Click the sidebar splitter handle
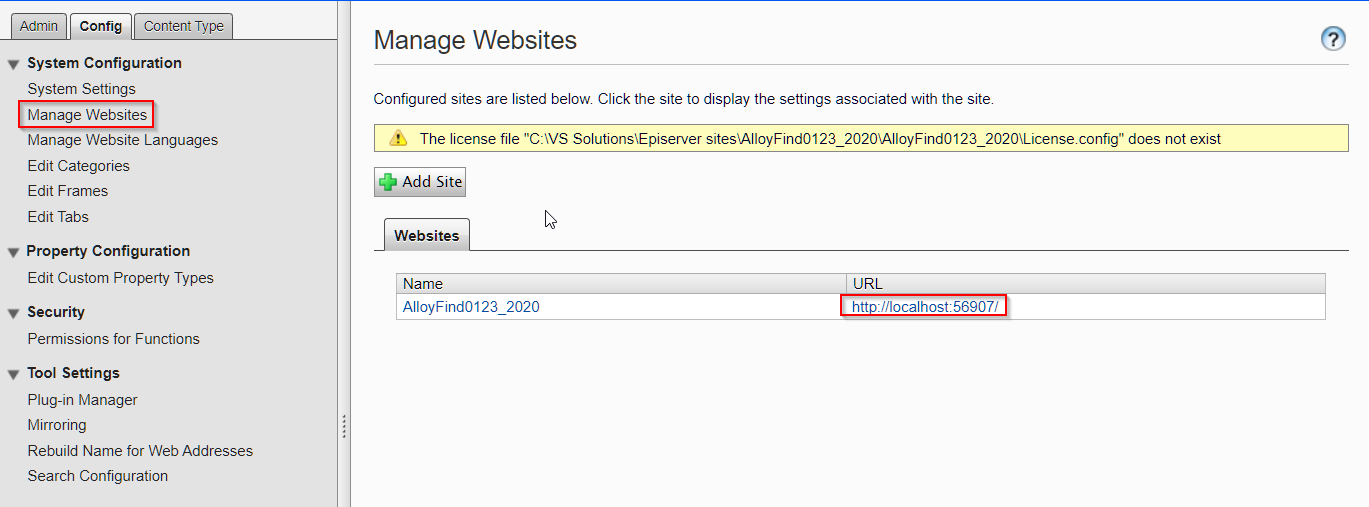The height and width of the screenshot is (507, 1369). pyautogui.click(x=344, y=427)
